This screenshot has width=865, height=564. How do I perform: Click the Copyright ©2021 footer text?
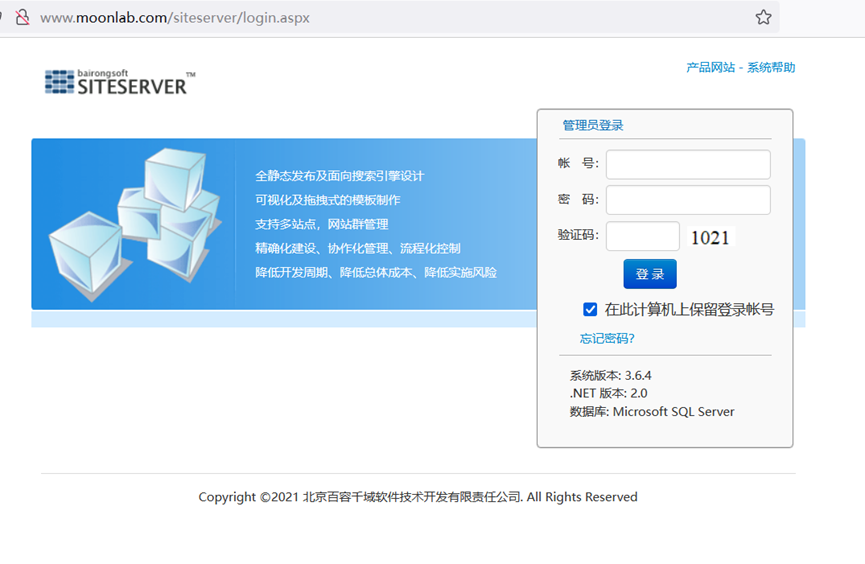click(x=418, y=497)
